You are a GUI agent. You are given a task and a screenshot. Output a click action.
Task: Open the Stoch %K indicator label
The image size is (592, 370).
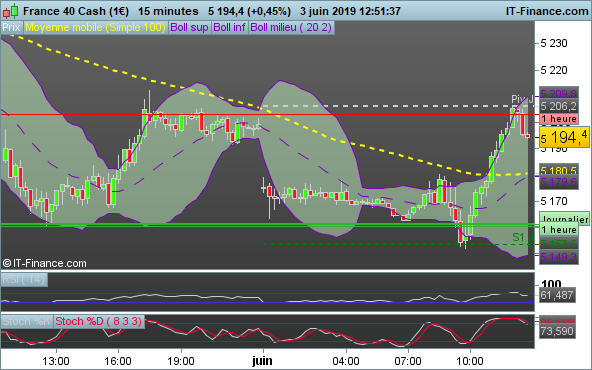[27, 321]
